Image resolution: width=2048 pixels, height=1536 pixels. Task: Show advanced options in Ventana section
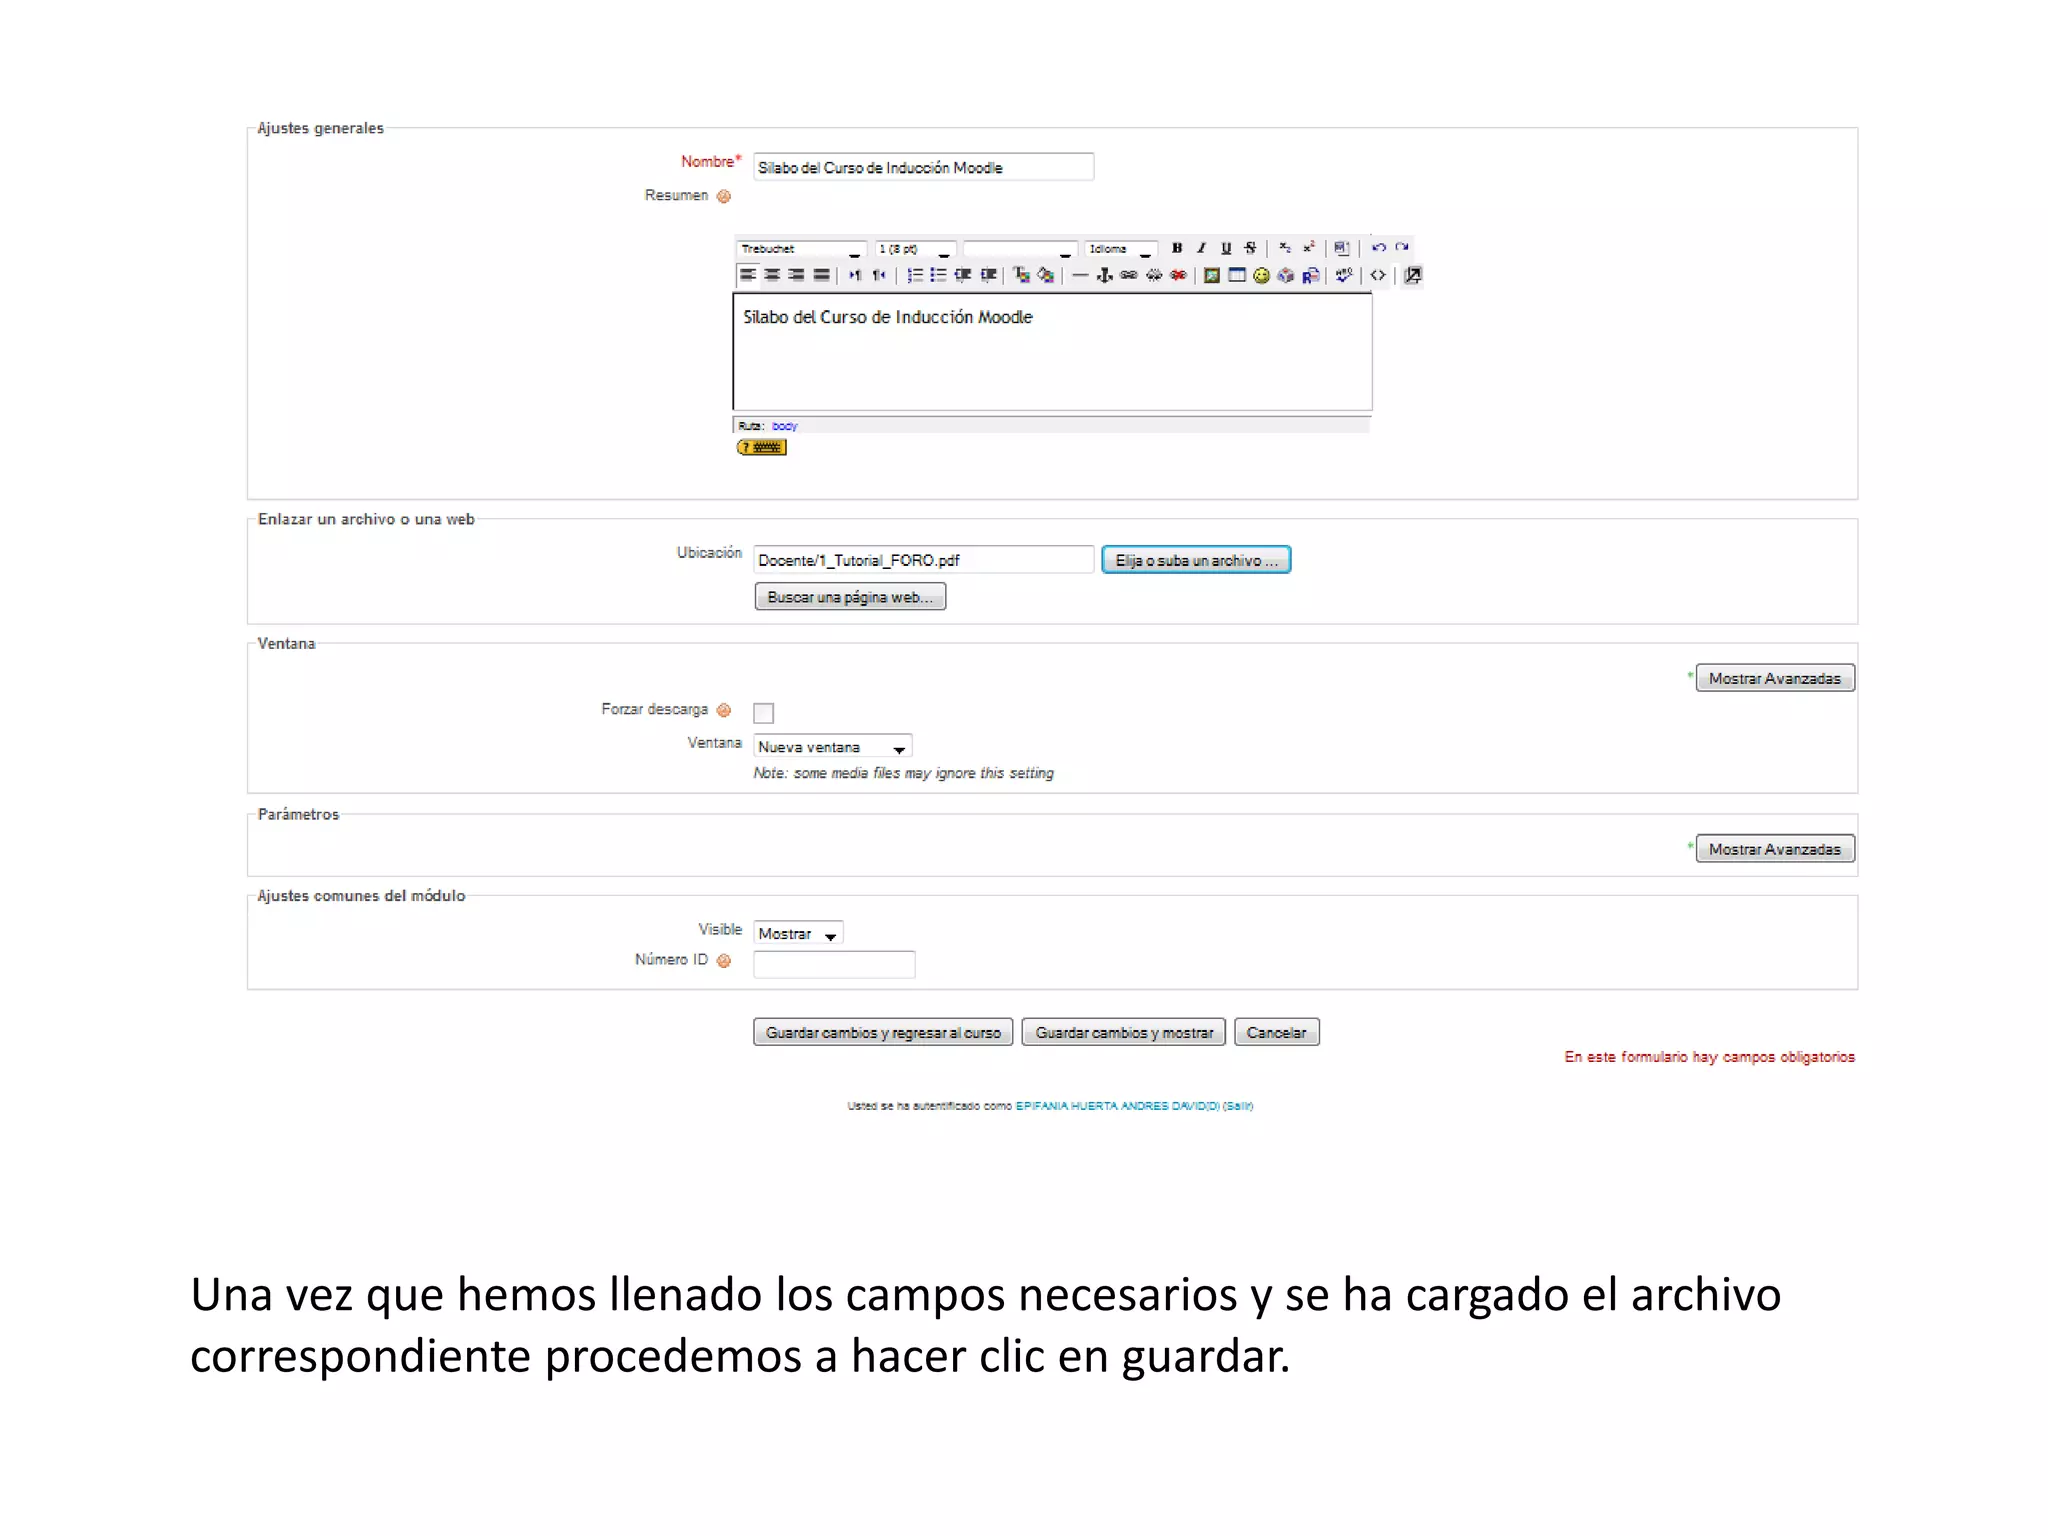(1774, 678)
